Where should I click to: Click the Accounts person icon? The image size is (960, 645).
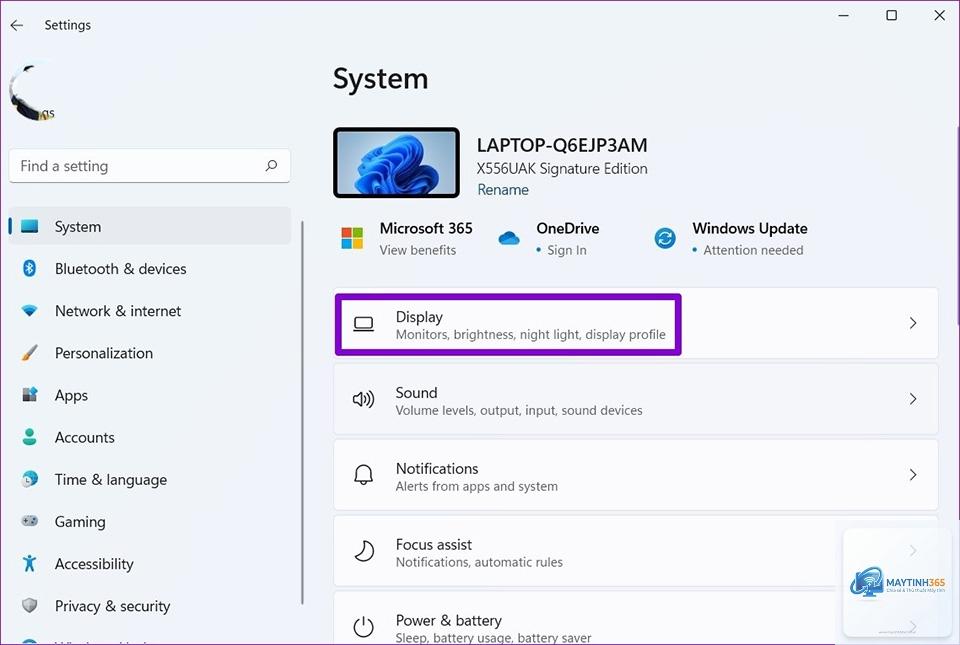[29, 437]
